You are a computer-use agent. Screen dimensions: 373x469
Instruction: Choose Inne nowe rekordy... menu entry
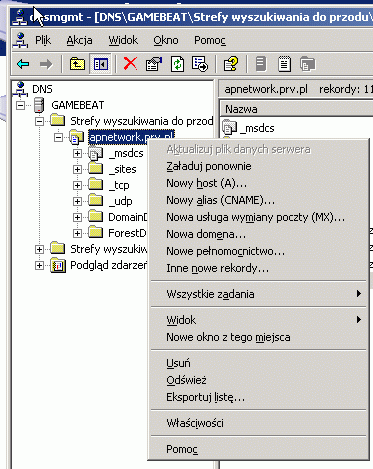pos(258,268)
